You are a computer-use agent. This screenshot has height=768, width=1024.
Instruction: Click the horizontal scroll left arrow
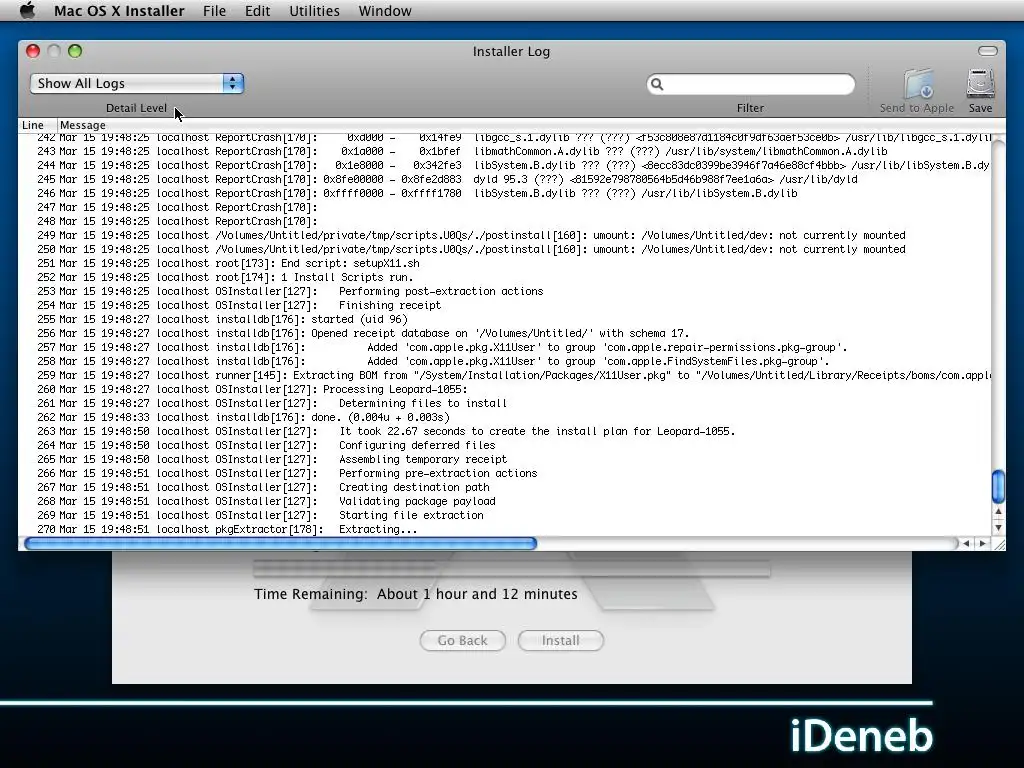pos(966,543)
